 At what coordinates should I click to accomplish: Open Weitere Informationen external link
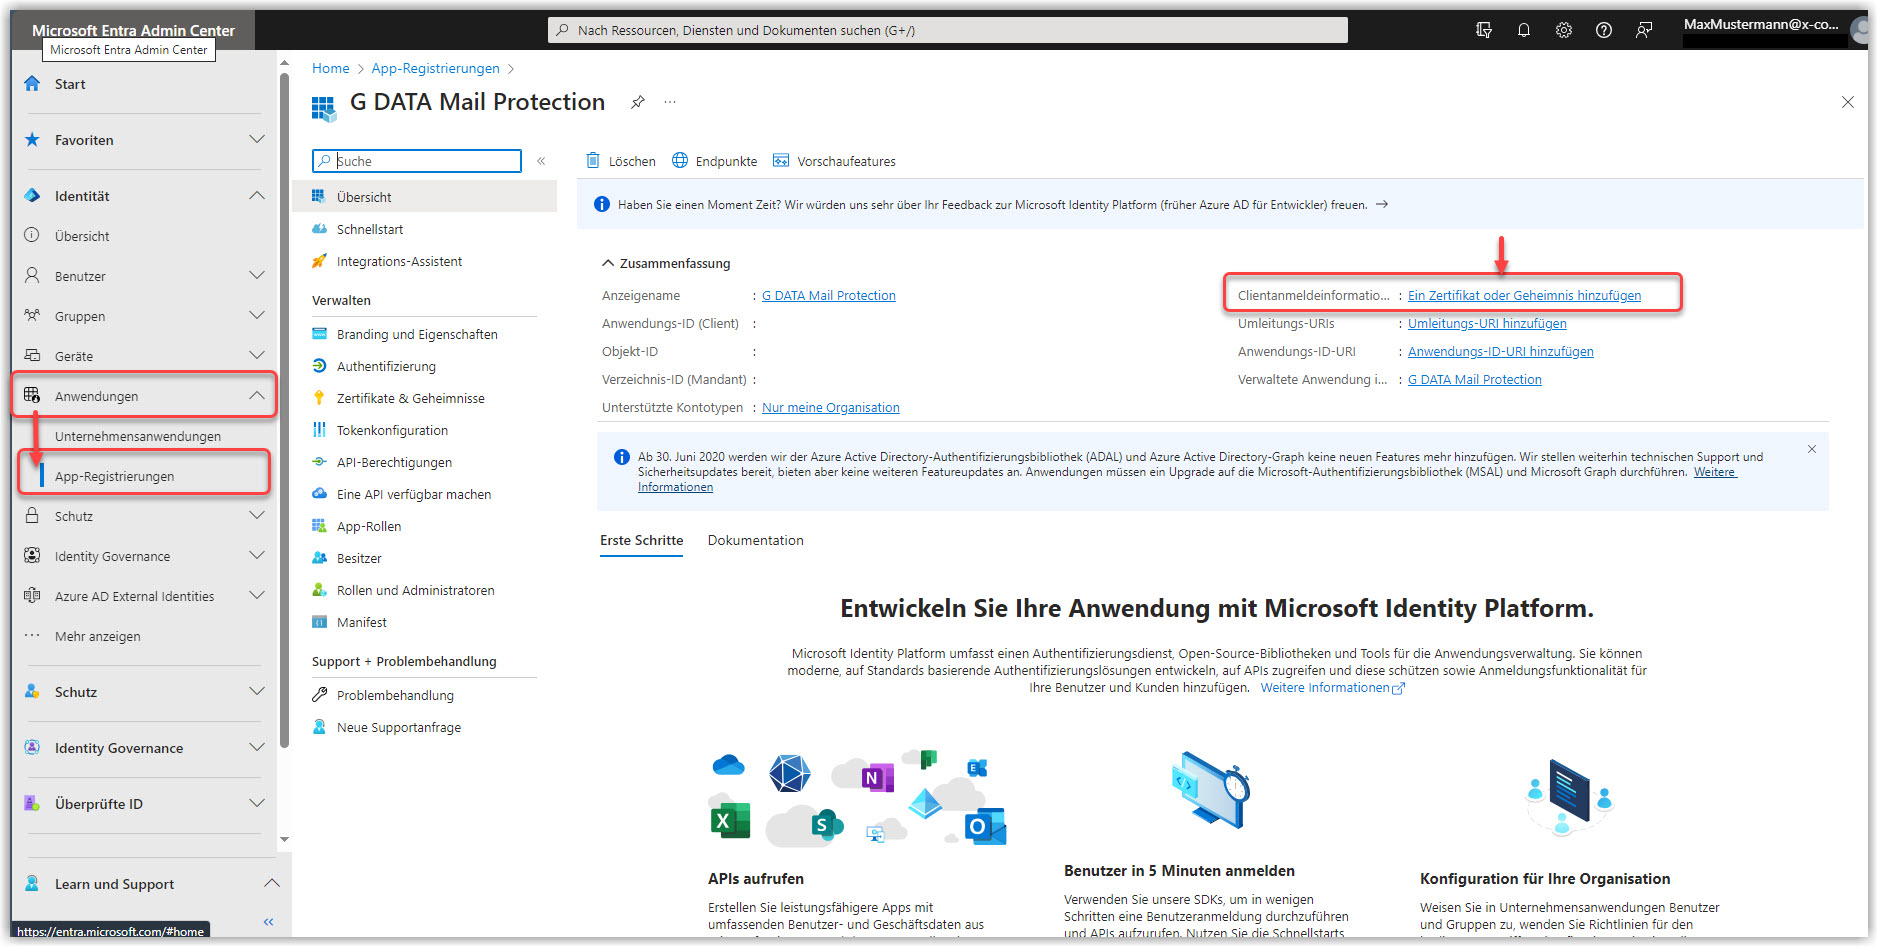click(1332, 688)
